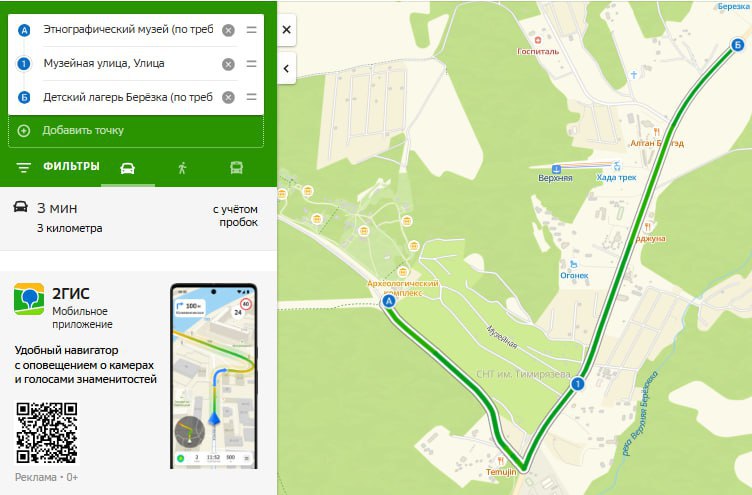Open the 2ГИС mobile app advertisement

138,379
